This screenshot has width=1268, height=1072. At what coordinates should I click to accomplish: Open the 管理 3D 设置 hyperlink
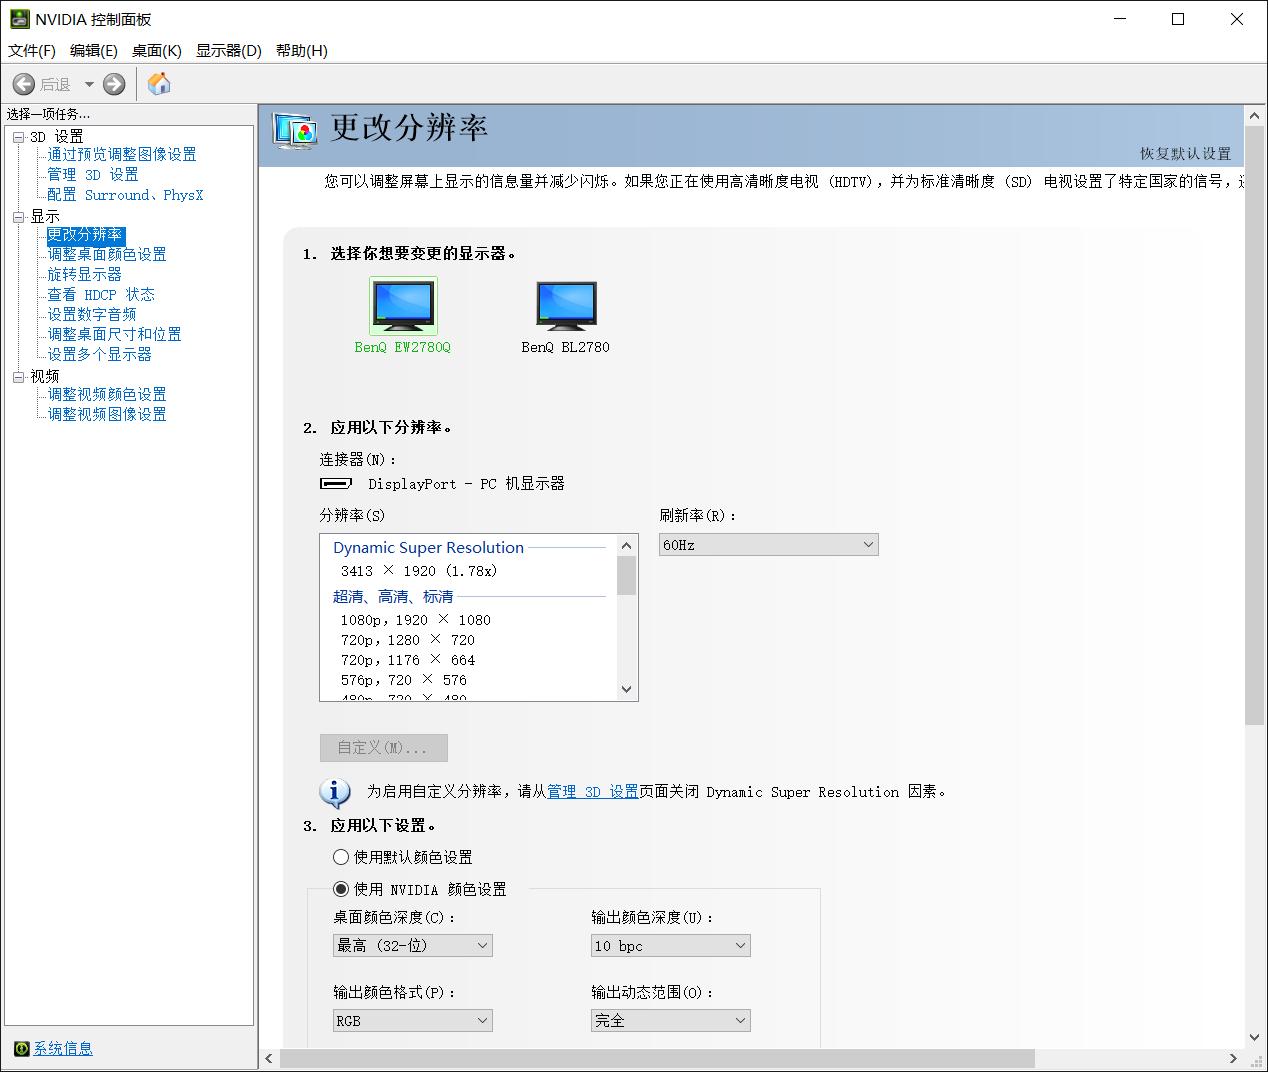coord(589,791)
